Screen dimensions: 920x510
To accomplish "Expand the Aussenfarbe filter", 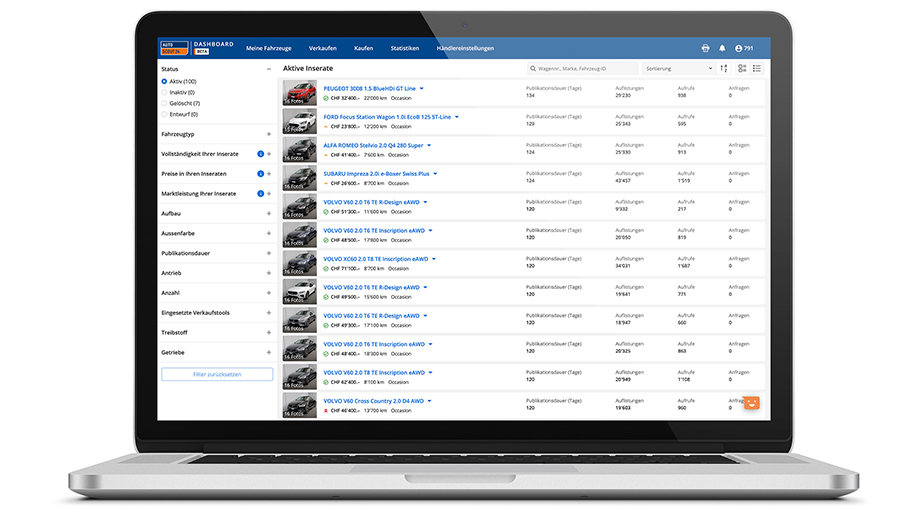I will [269, 234].
